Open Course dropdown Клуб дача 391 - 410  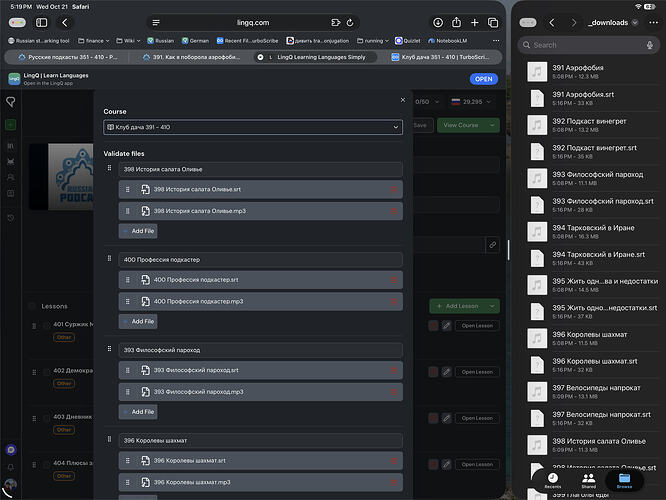coord(253,127)
